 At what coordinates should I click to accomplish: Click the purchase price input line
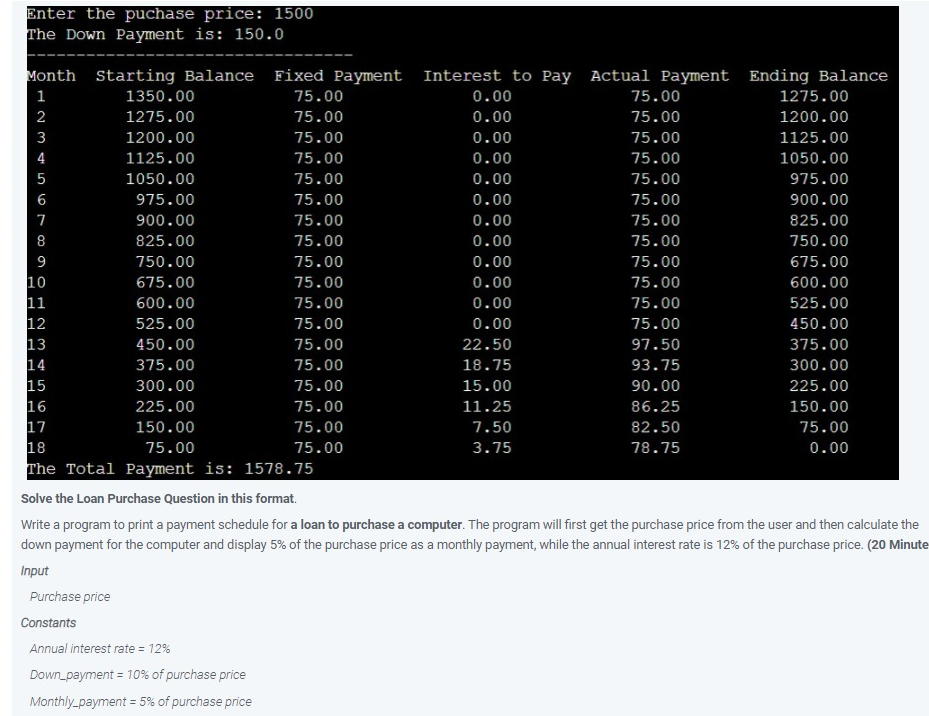pos(170,13)
